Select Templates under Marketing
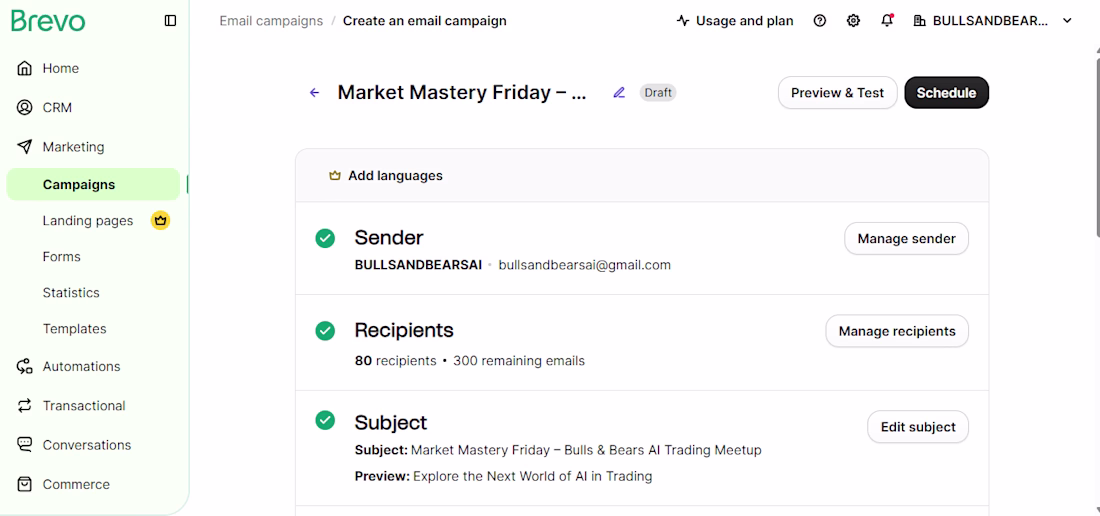This screenshot has height=516, width=1100. (74, 329)
